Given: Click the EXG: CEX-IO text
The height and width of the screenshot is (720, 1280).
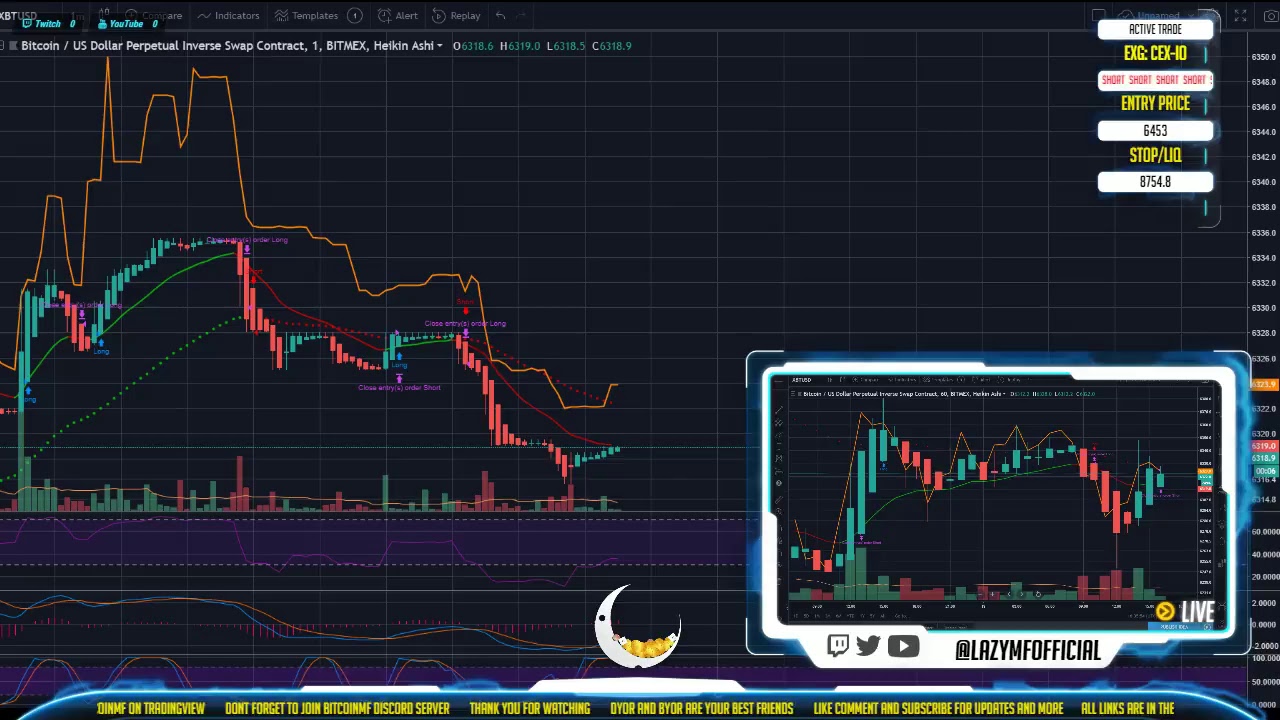Looking at the screenshot, I should [1155, 54].
